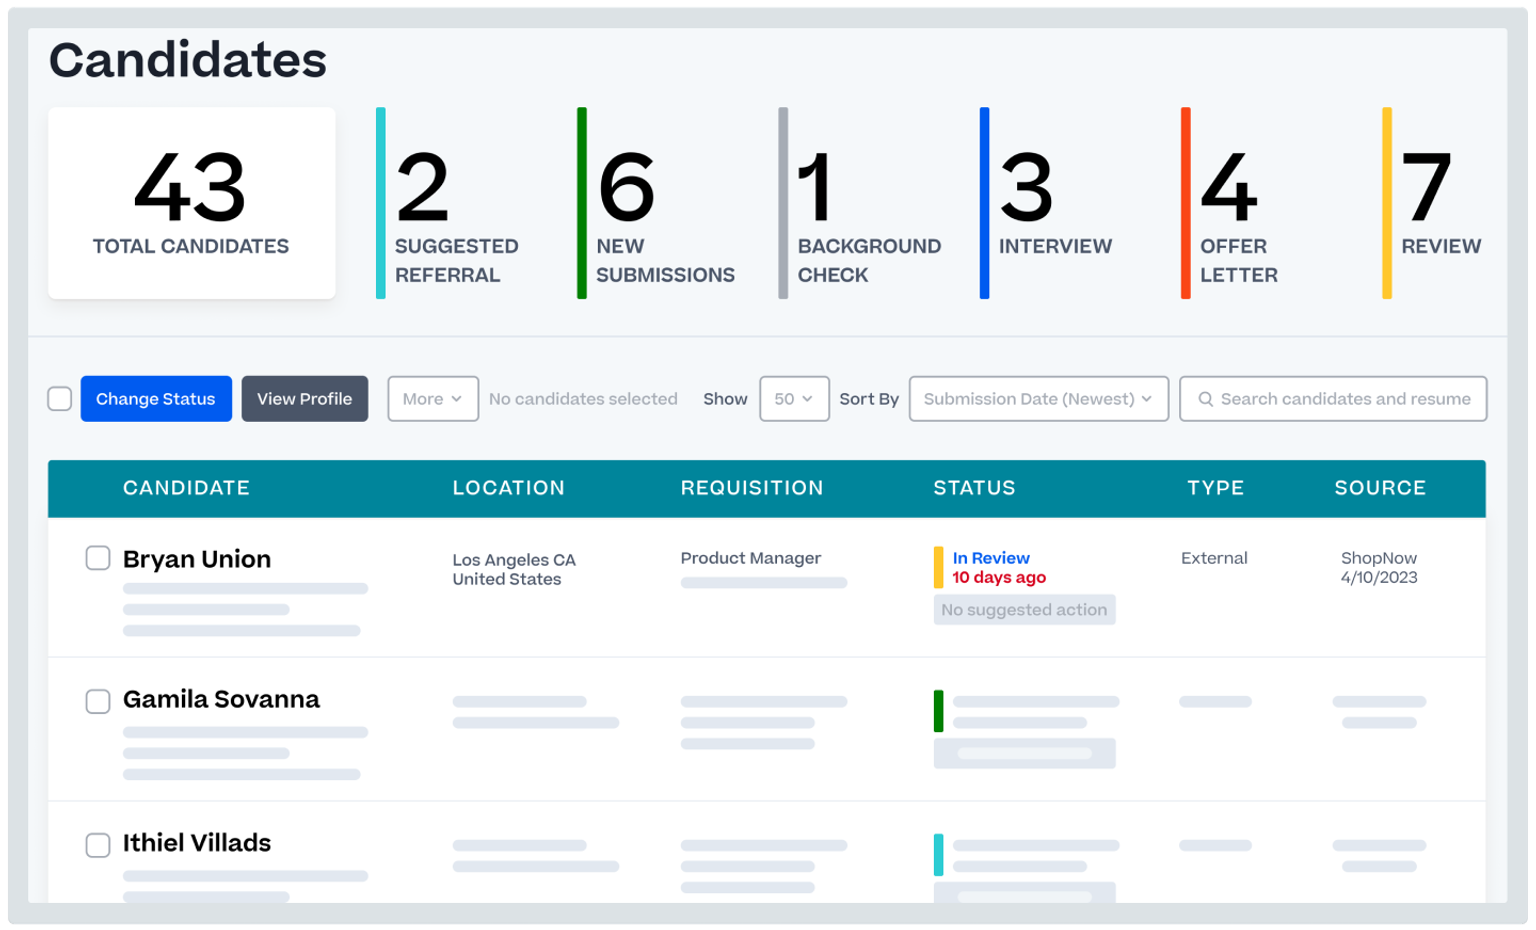Open Sort By Submission Date dropdown
The height and width of the screenshot is (930, 1536).
1038,399
